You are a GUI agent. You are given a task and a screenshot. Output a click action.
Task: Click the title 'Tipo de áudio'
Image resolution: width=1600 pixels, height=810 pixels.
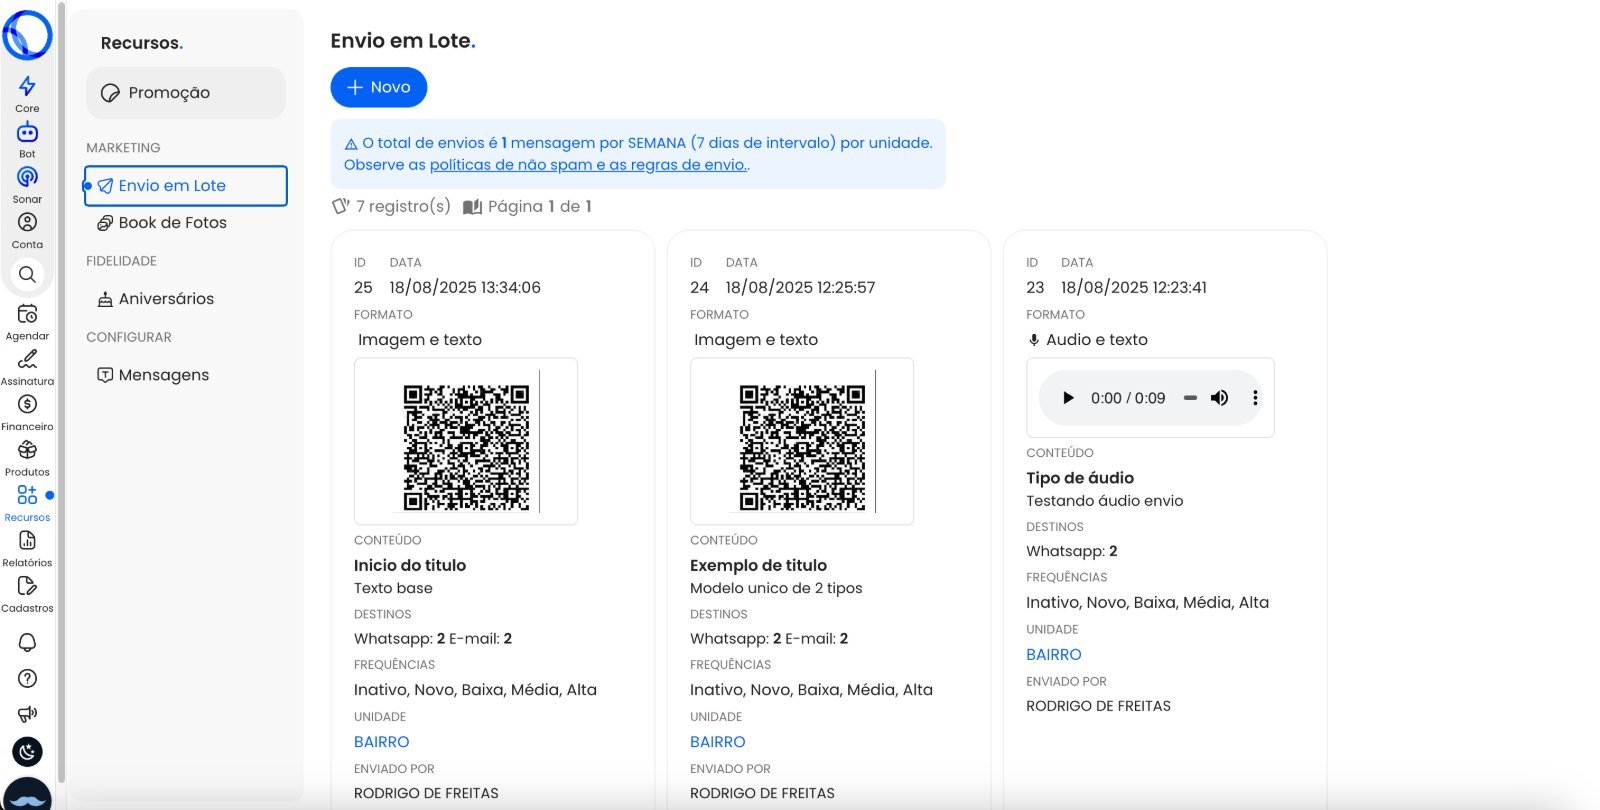(1080, 478)
